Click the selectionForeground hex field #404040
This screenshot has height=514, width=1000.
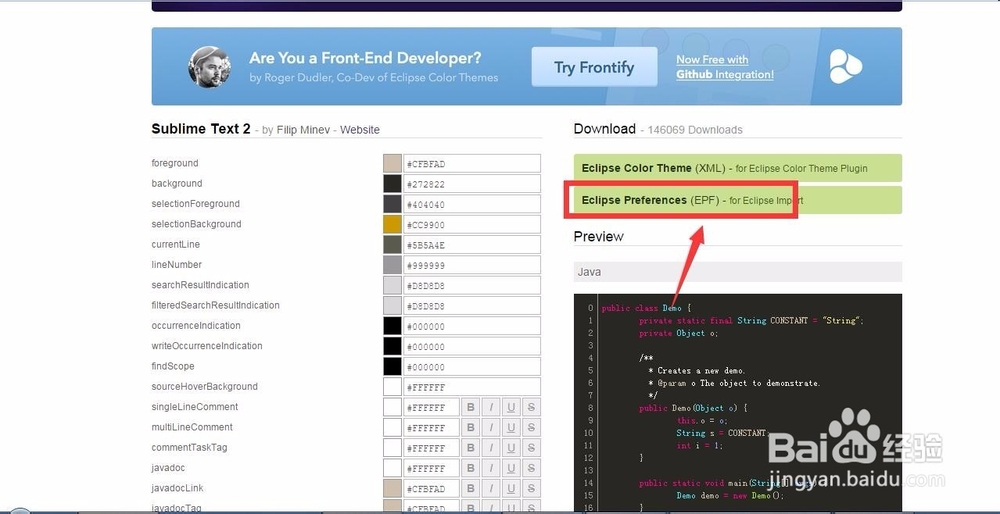point(472,204)
